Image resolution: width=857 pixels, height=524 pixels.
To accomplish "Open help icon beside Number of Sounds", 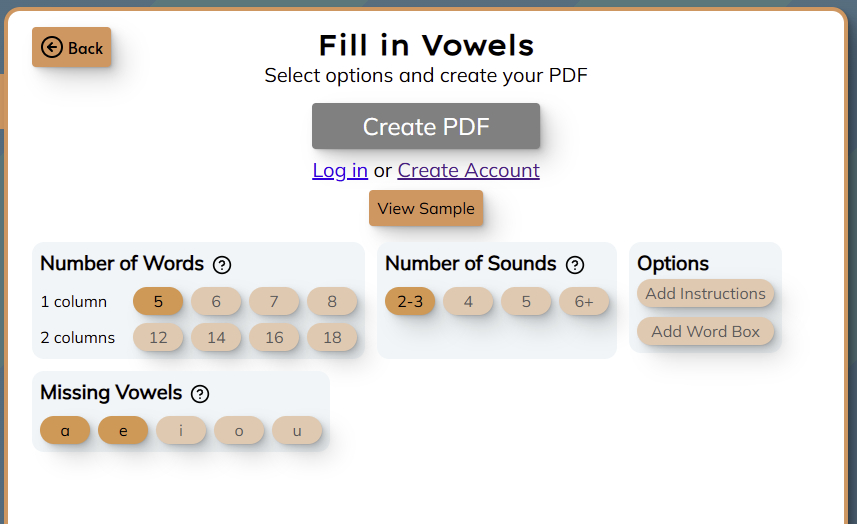I will coord(575,265).
